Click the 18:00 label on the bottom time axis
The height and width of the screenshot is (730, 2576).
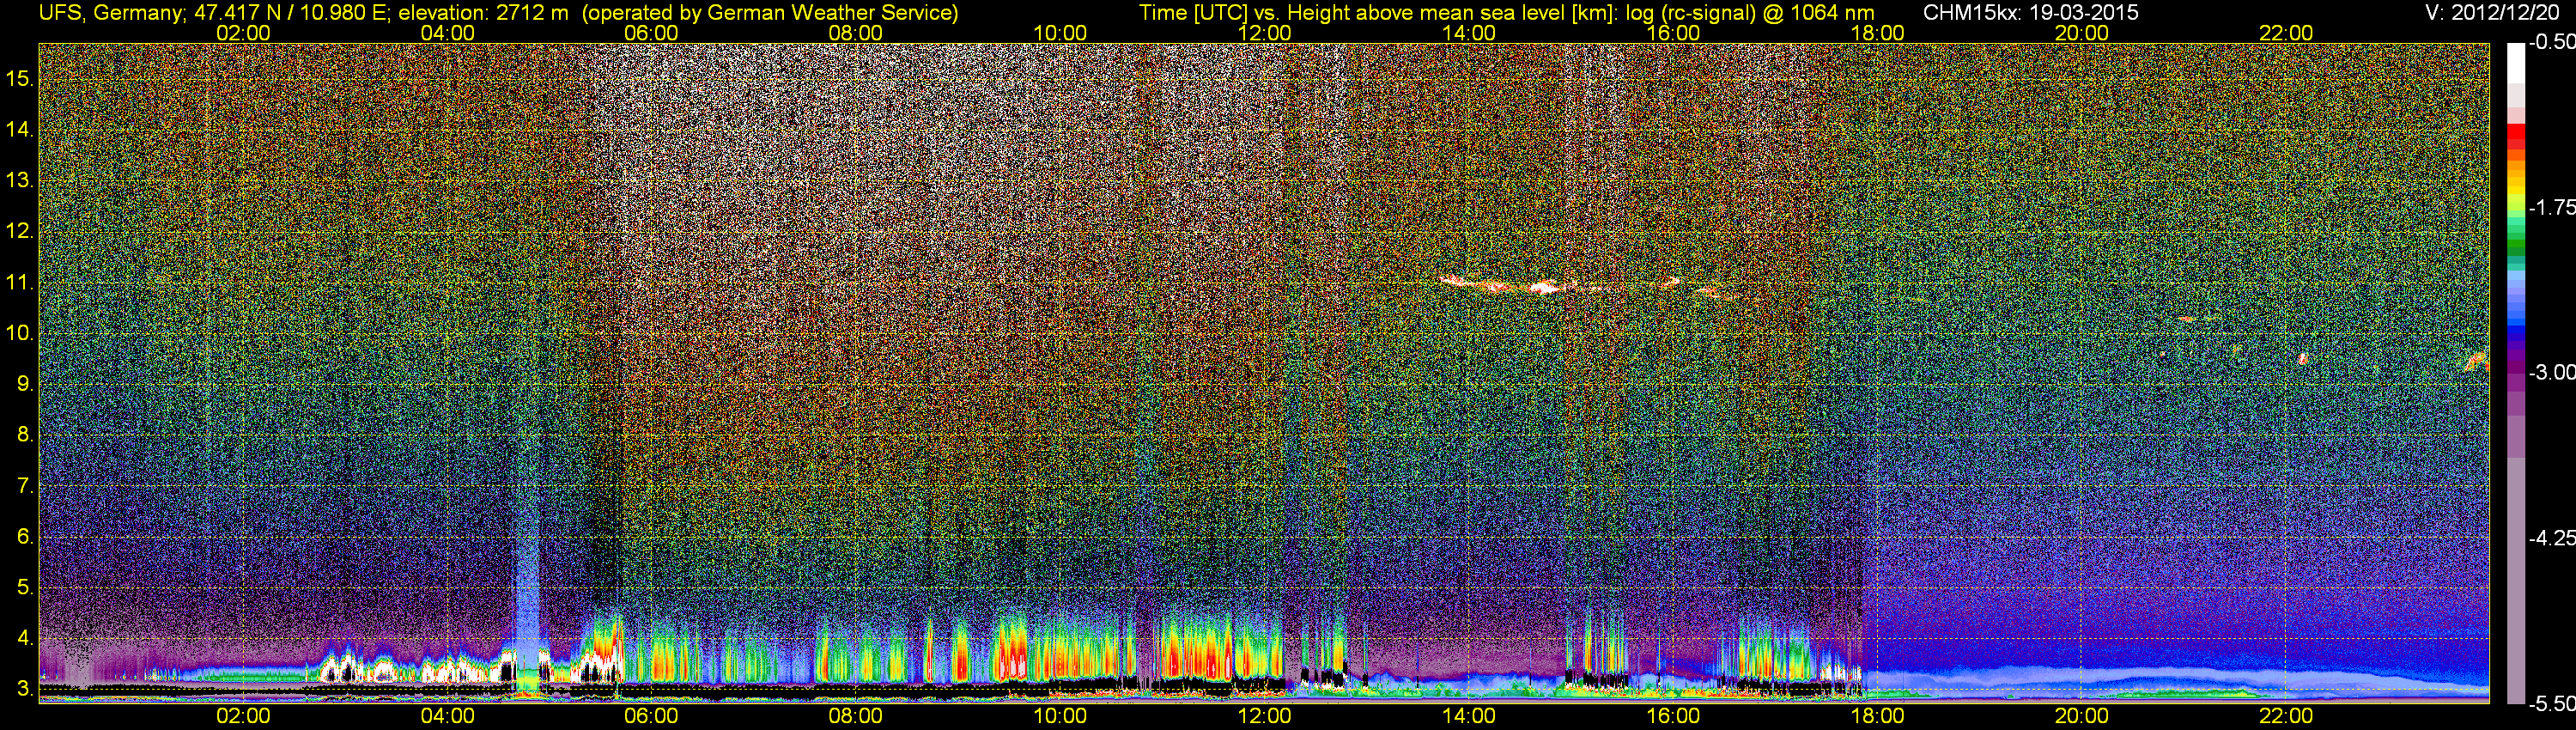(x=1877, y=716)
